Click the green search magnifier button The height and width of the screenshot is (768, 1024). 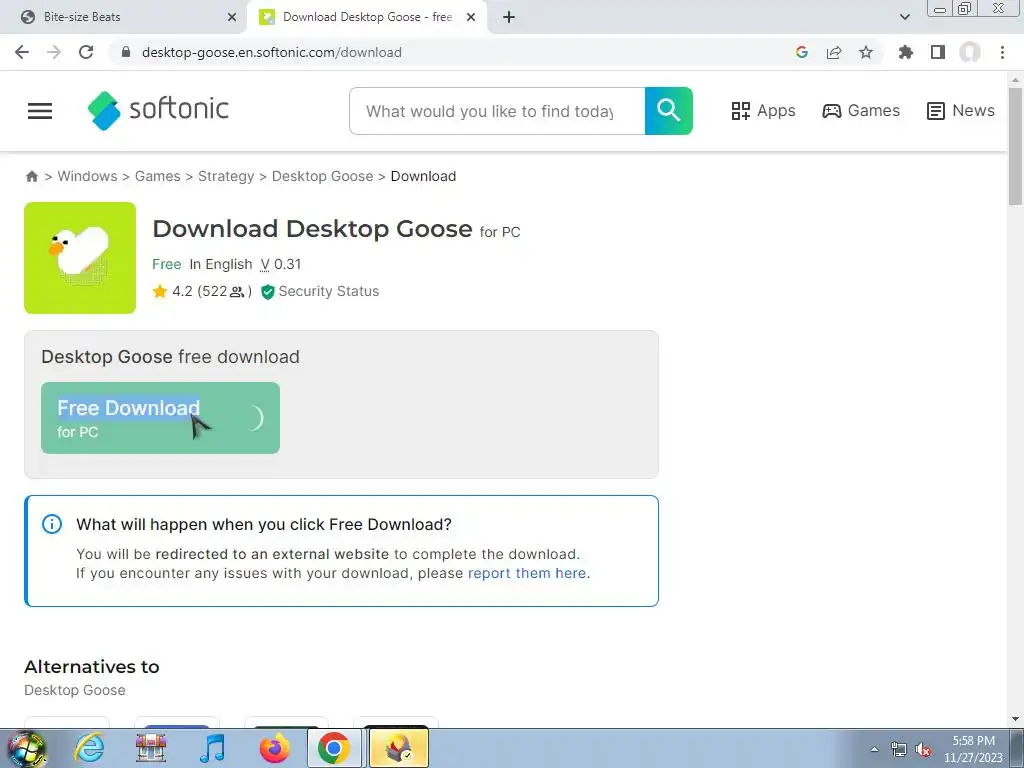[669, 110]
